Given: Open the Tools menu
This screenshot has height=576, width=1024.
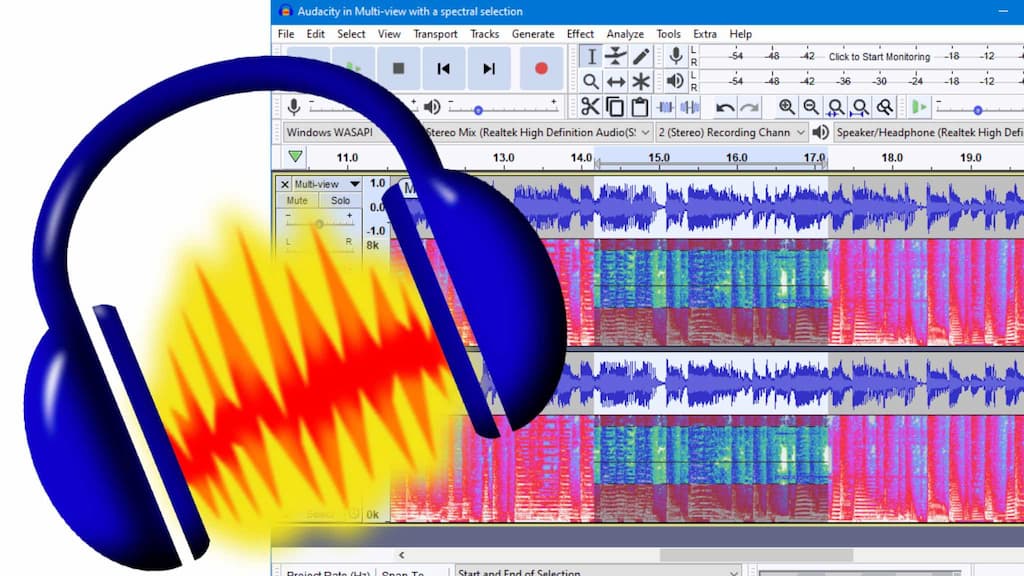Looking at the screenshot, I should pos(668,34).
